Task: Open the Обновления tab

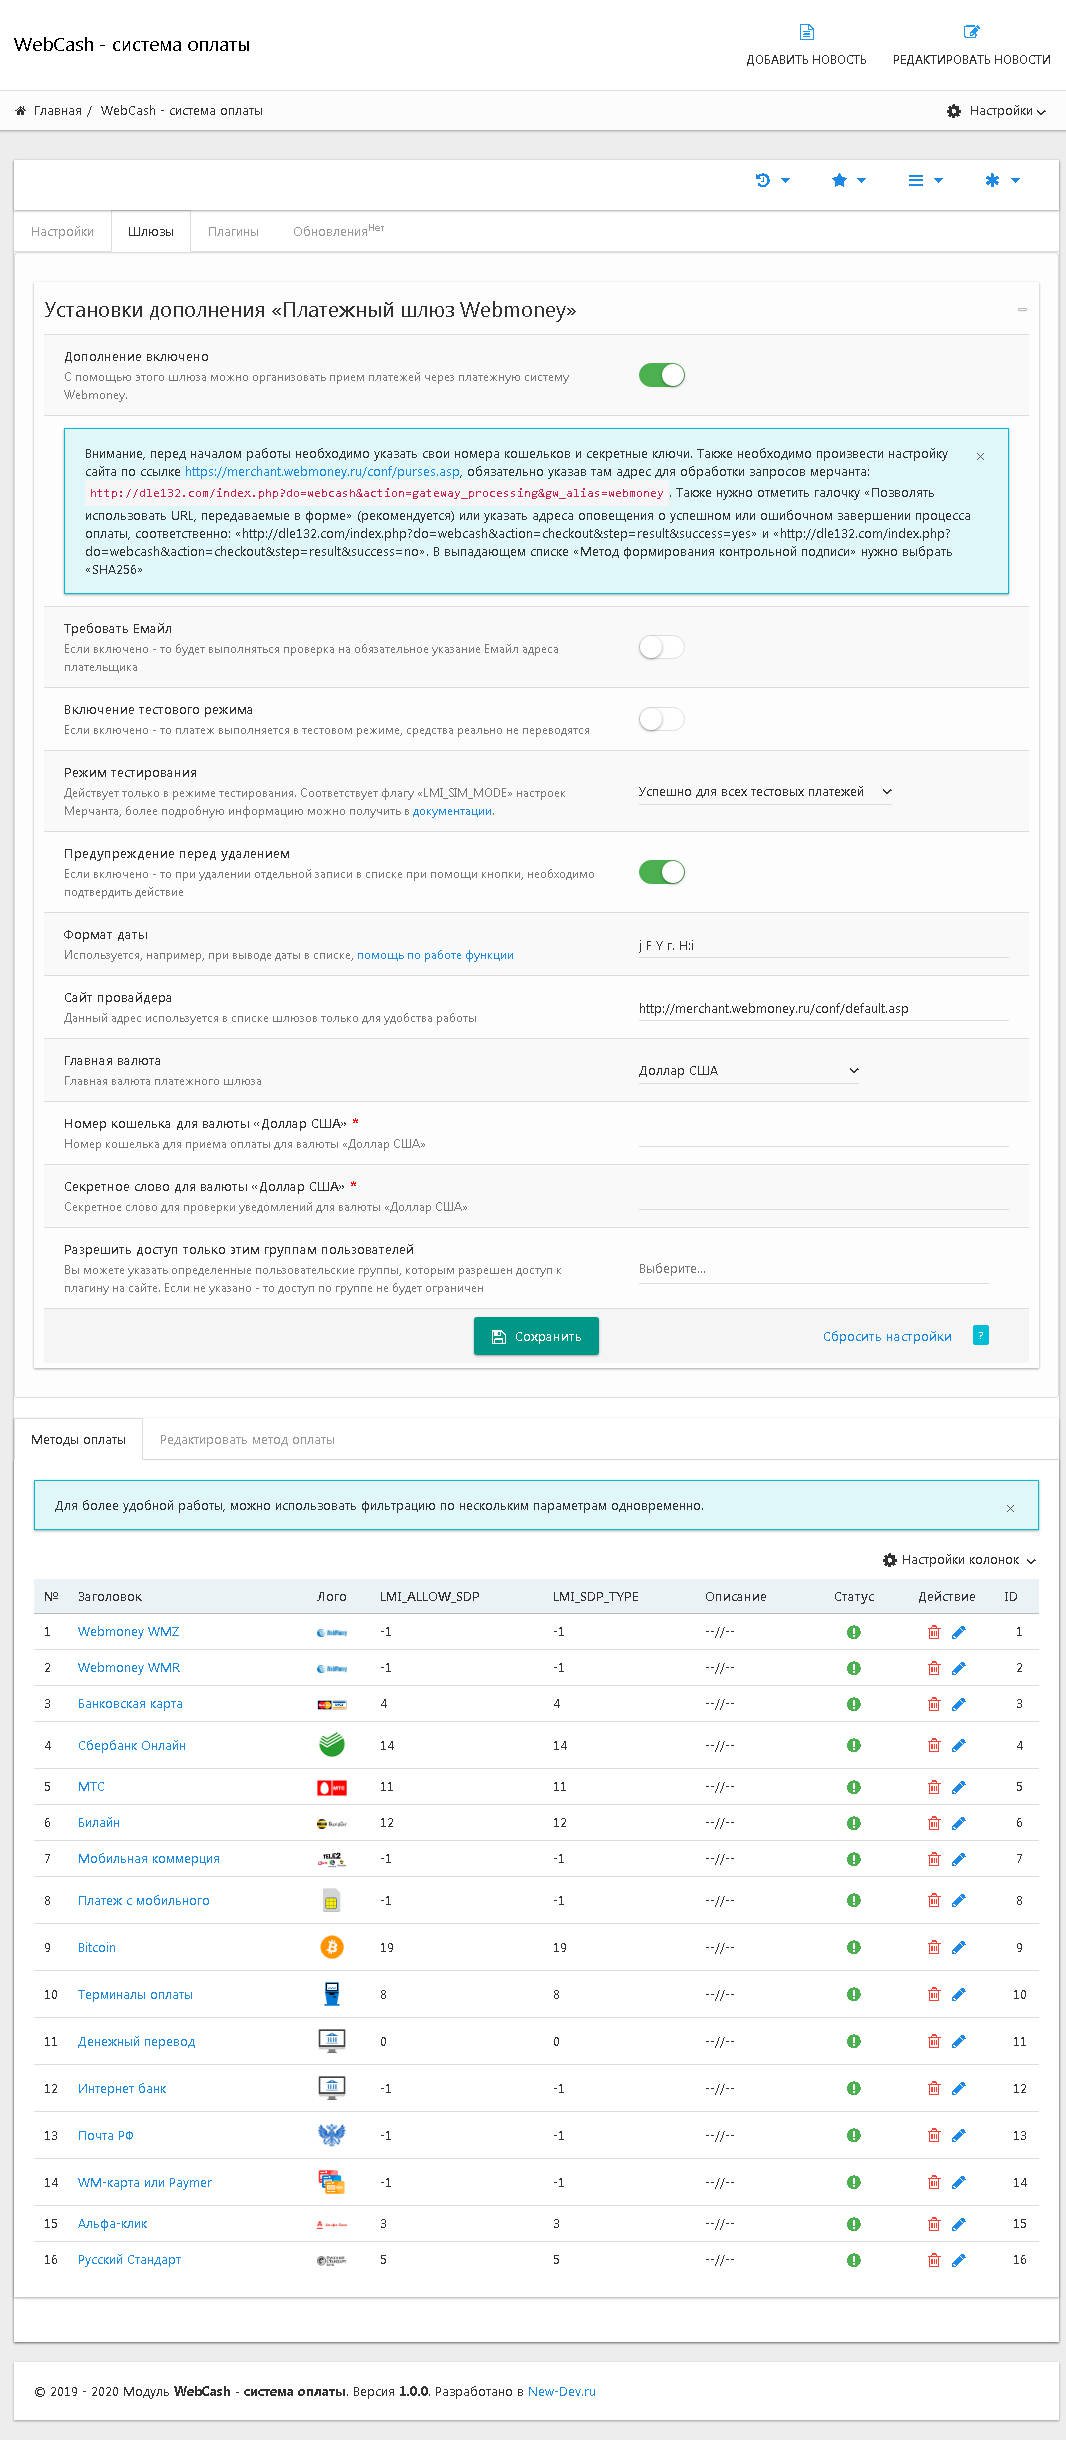Action: tap(338, 231)
